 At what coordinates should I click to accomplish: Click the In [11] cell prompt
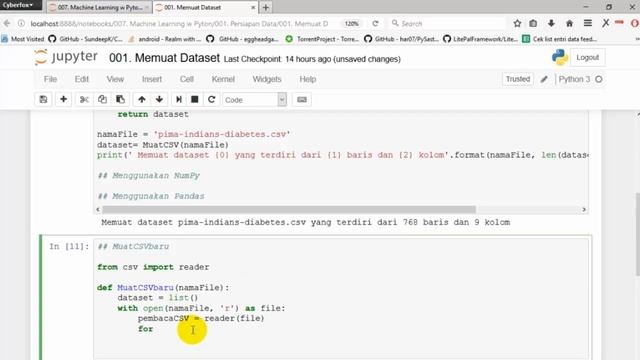tap(69, 247)
